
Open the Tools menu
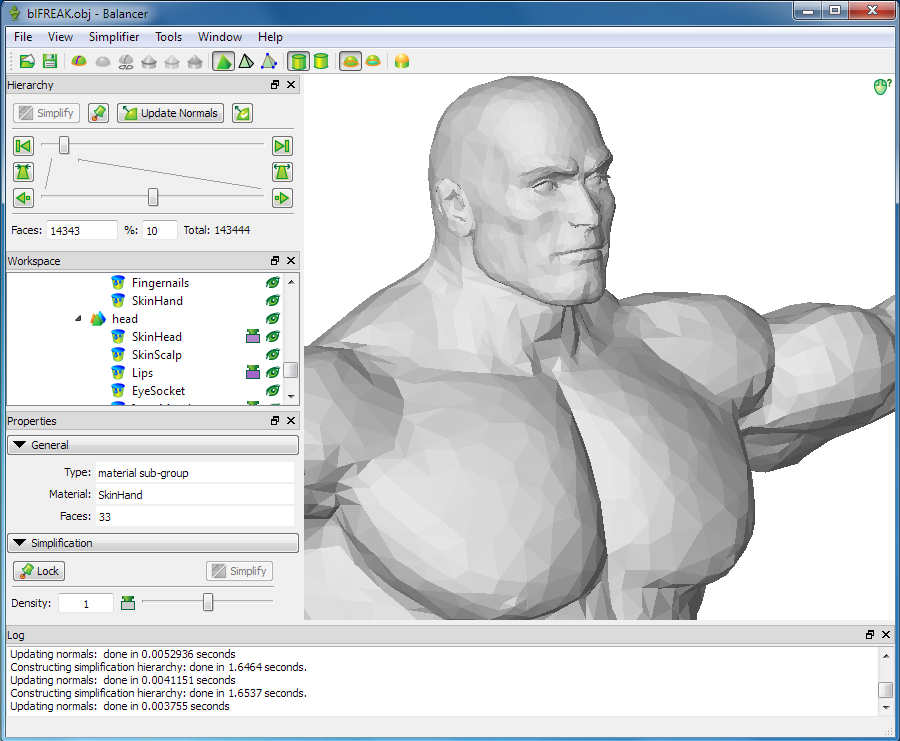click(x=168, y=37)
